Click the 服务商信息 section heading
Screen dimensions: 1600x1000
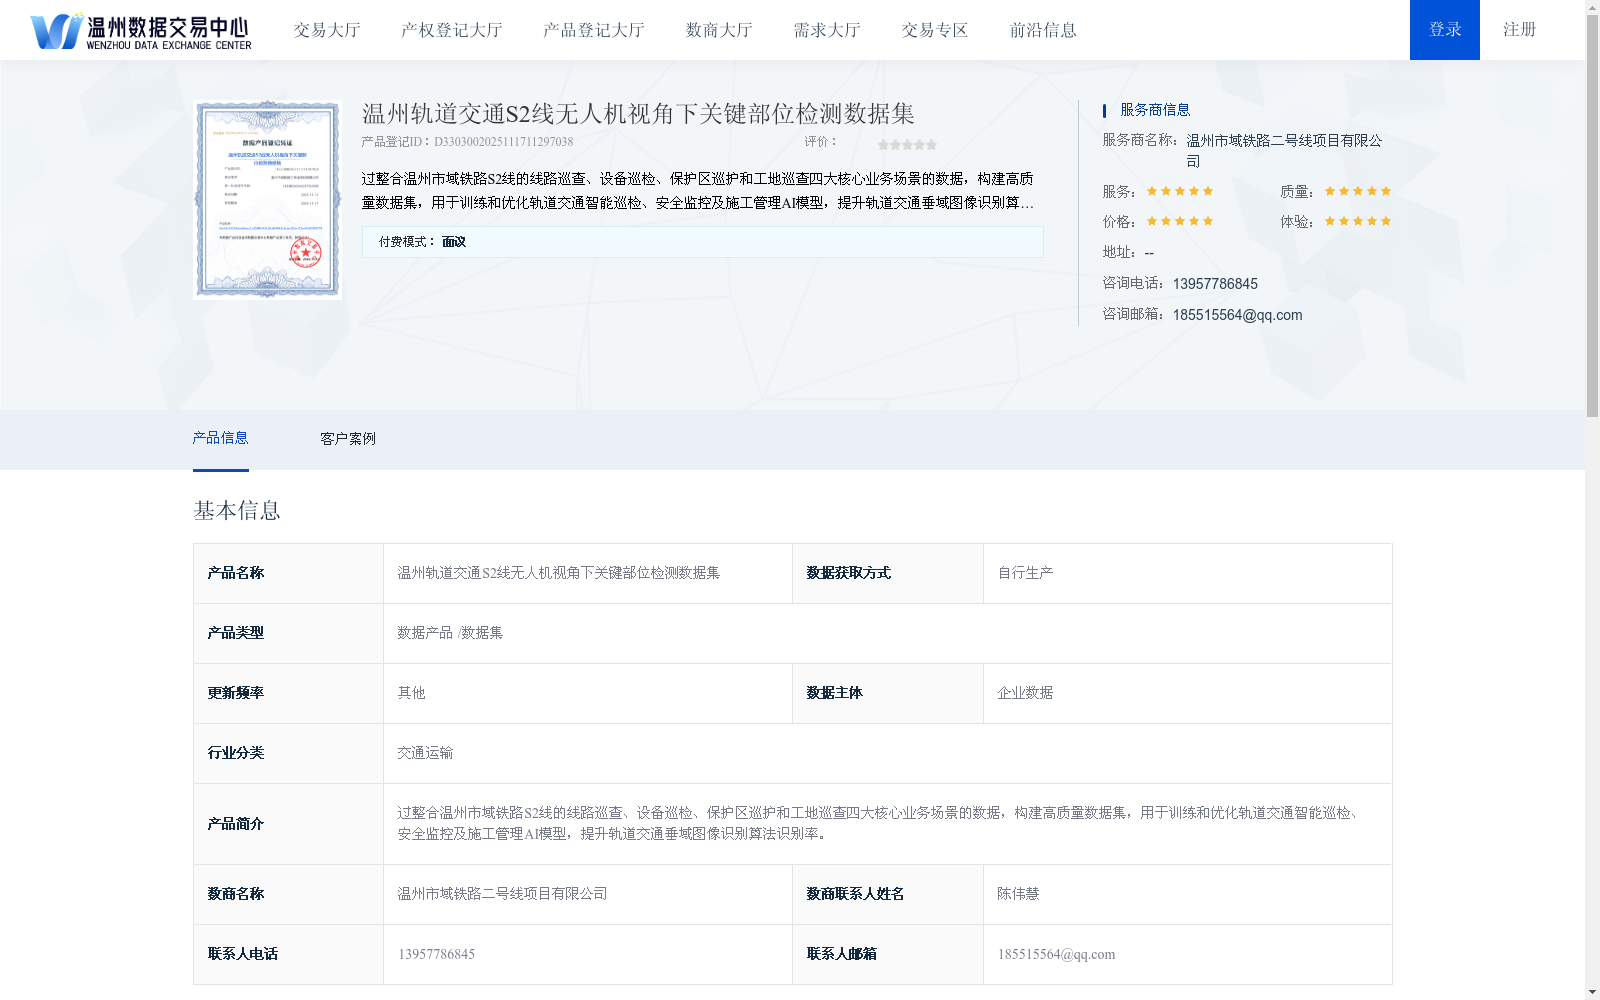[1155, 110]
